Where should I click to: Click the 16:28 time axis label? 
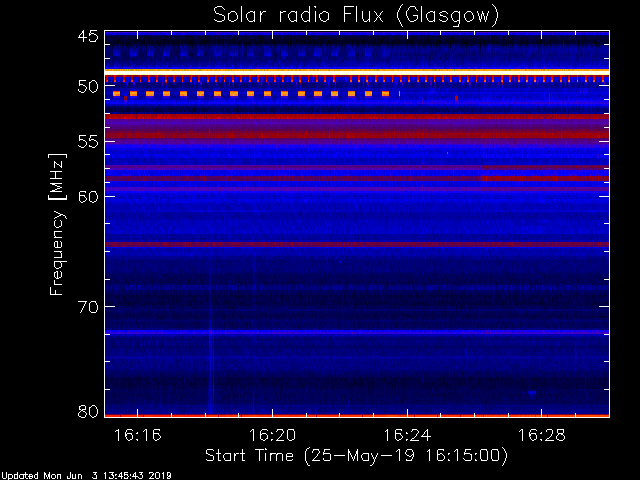(542, 436)
